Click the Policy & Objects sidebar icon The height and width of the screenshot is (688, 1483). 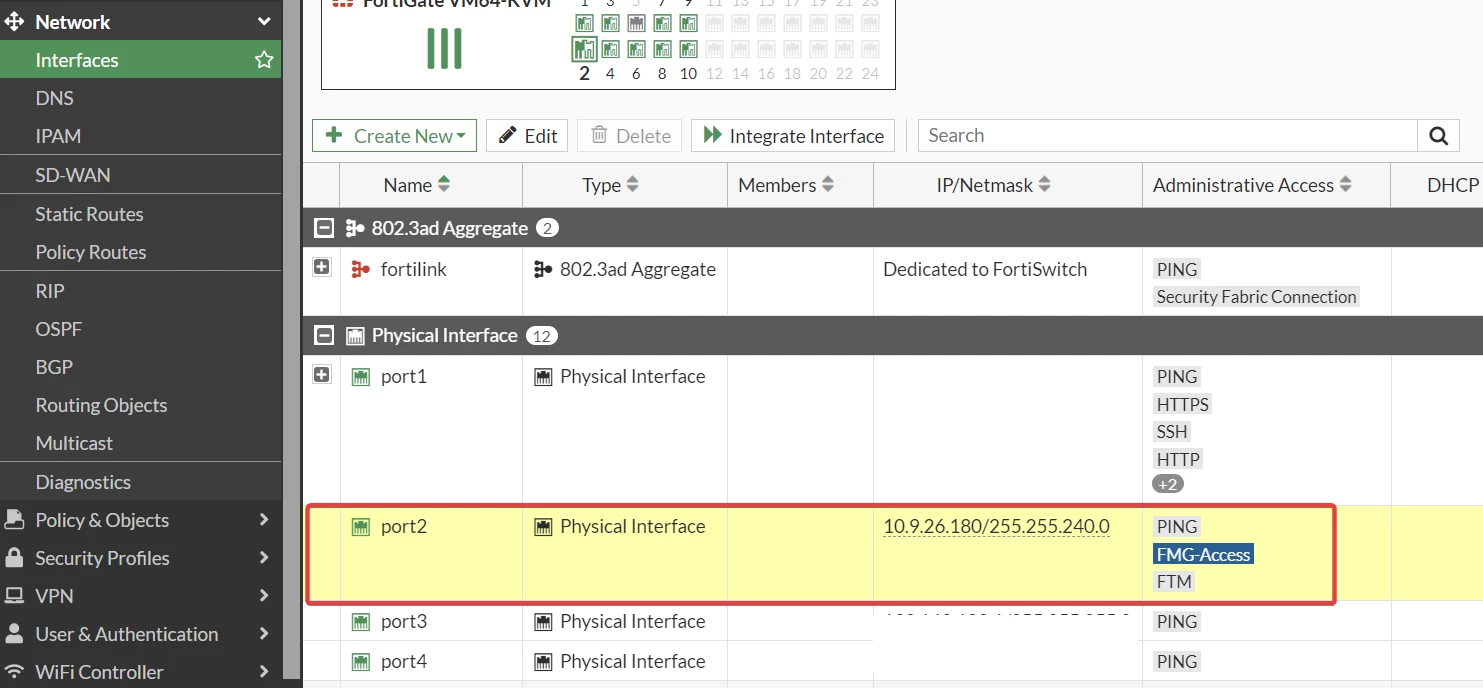pyautogui.click(x=14, y=519)
